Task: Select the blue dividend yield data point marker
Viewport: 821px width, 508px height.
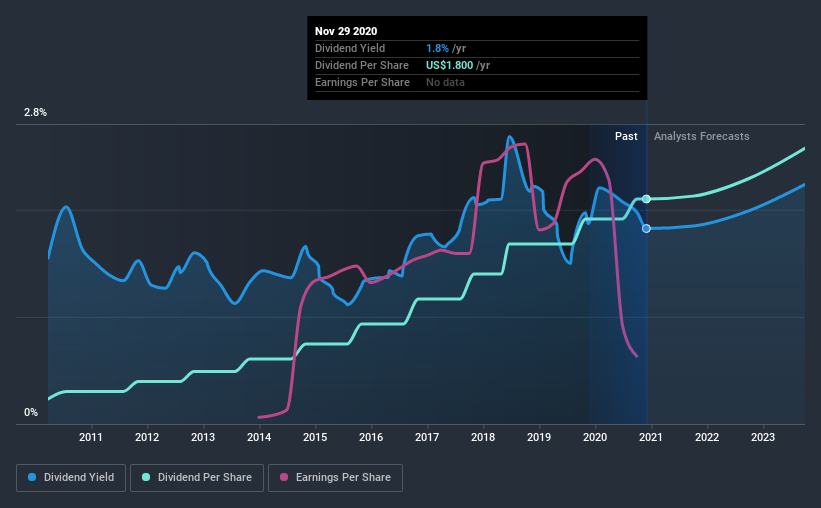Action: [646, 228]
